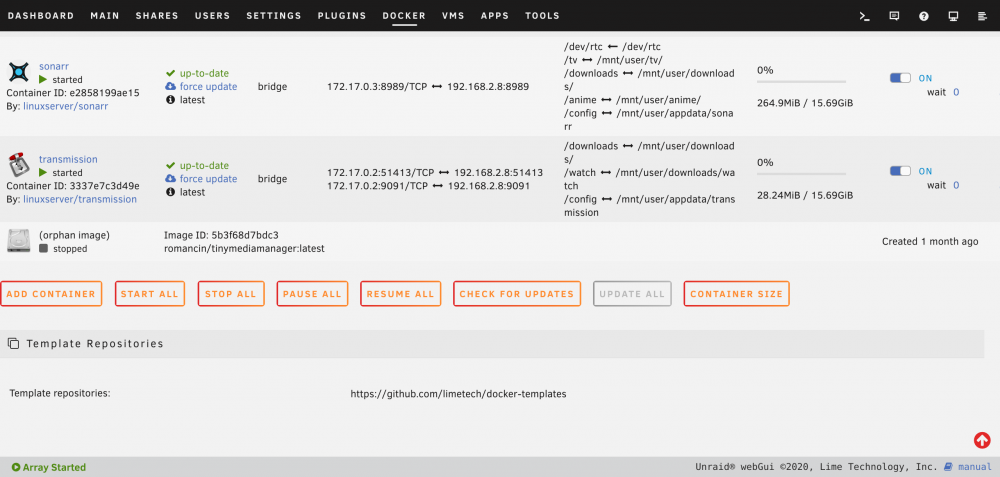Viewport: 1000px width, 477px height.
Task: Select the Docker tab
Action: [x=404, y=16]
